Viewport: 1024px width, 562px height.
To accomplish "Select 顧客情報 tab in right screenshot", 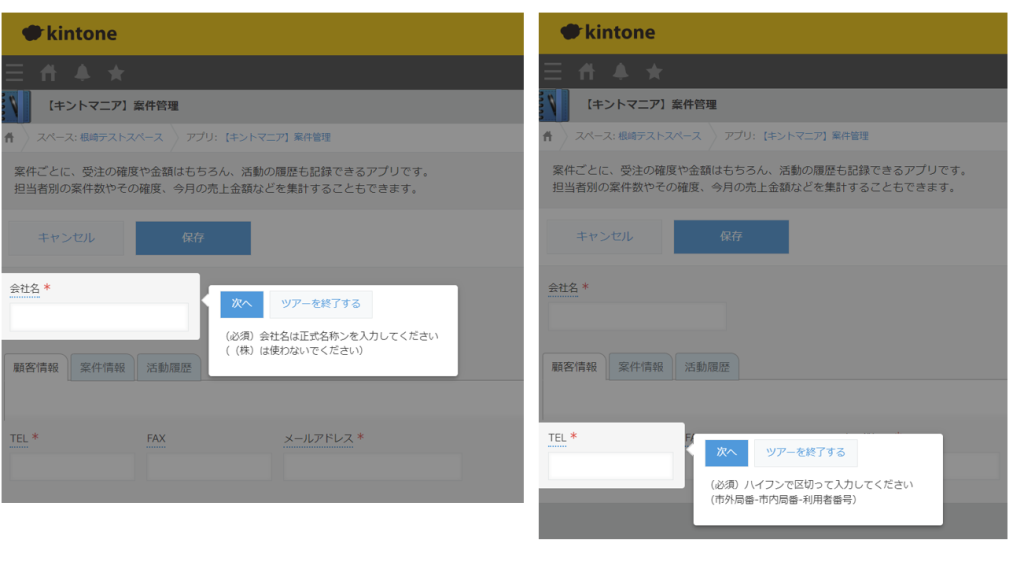I will (574, 367).
